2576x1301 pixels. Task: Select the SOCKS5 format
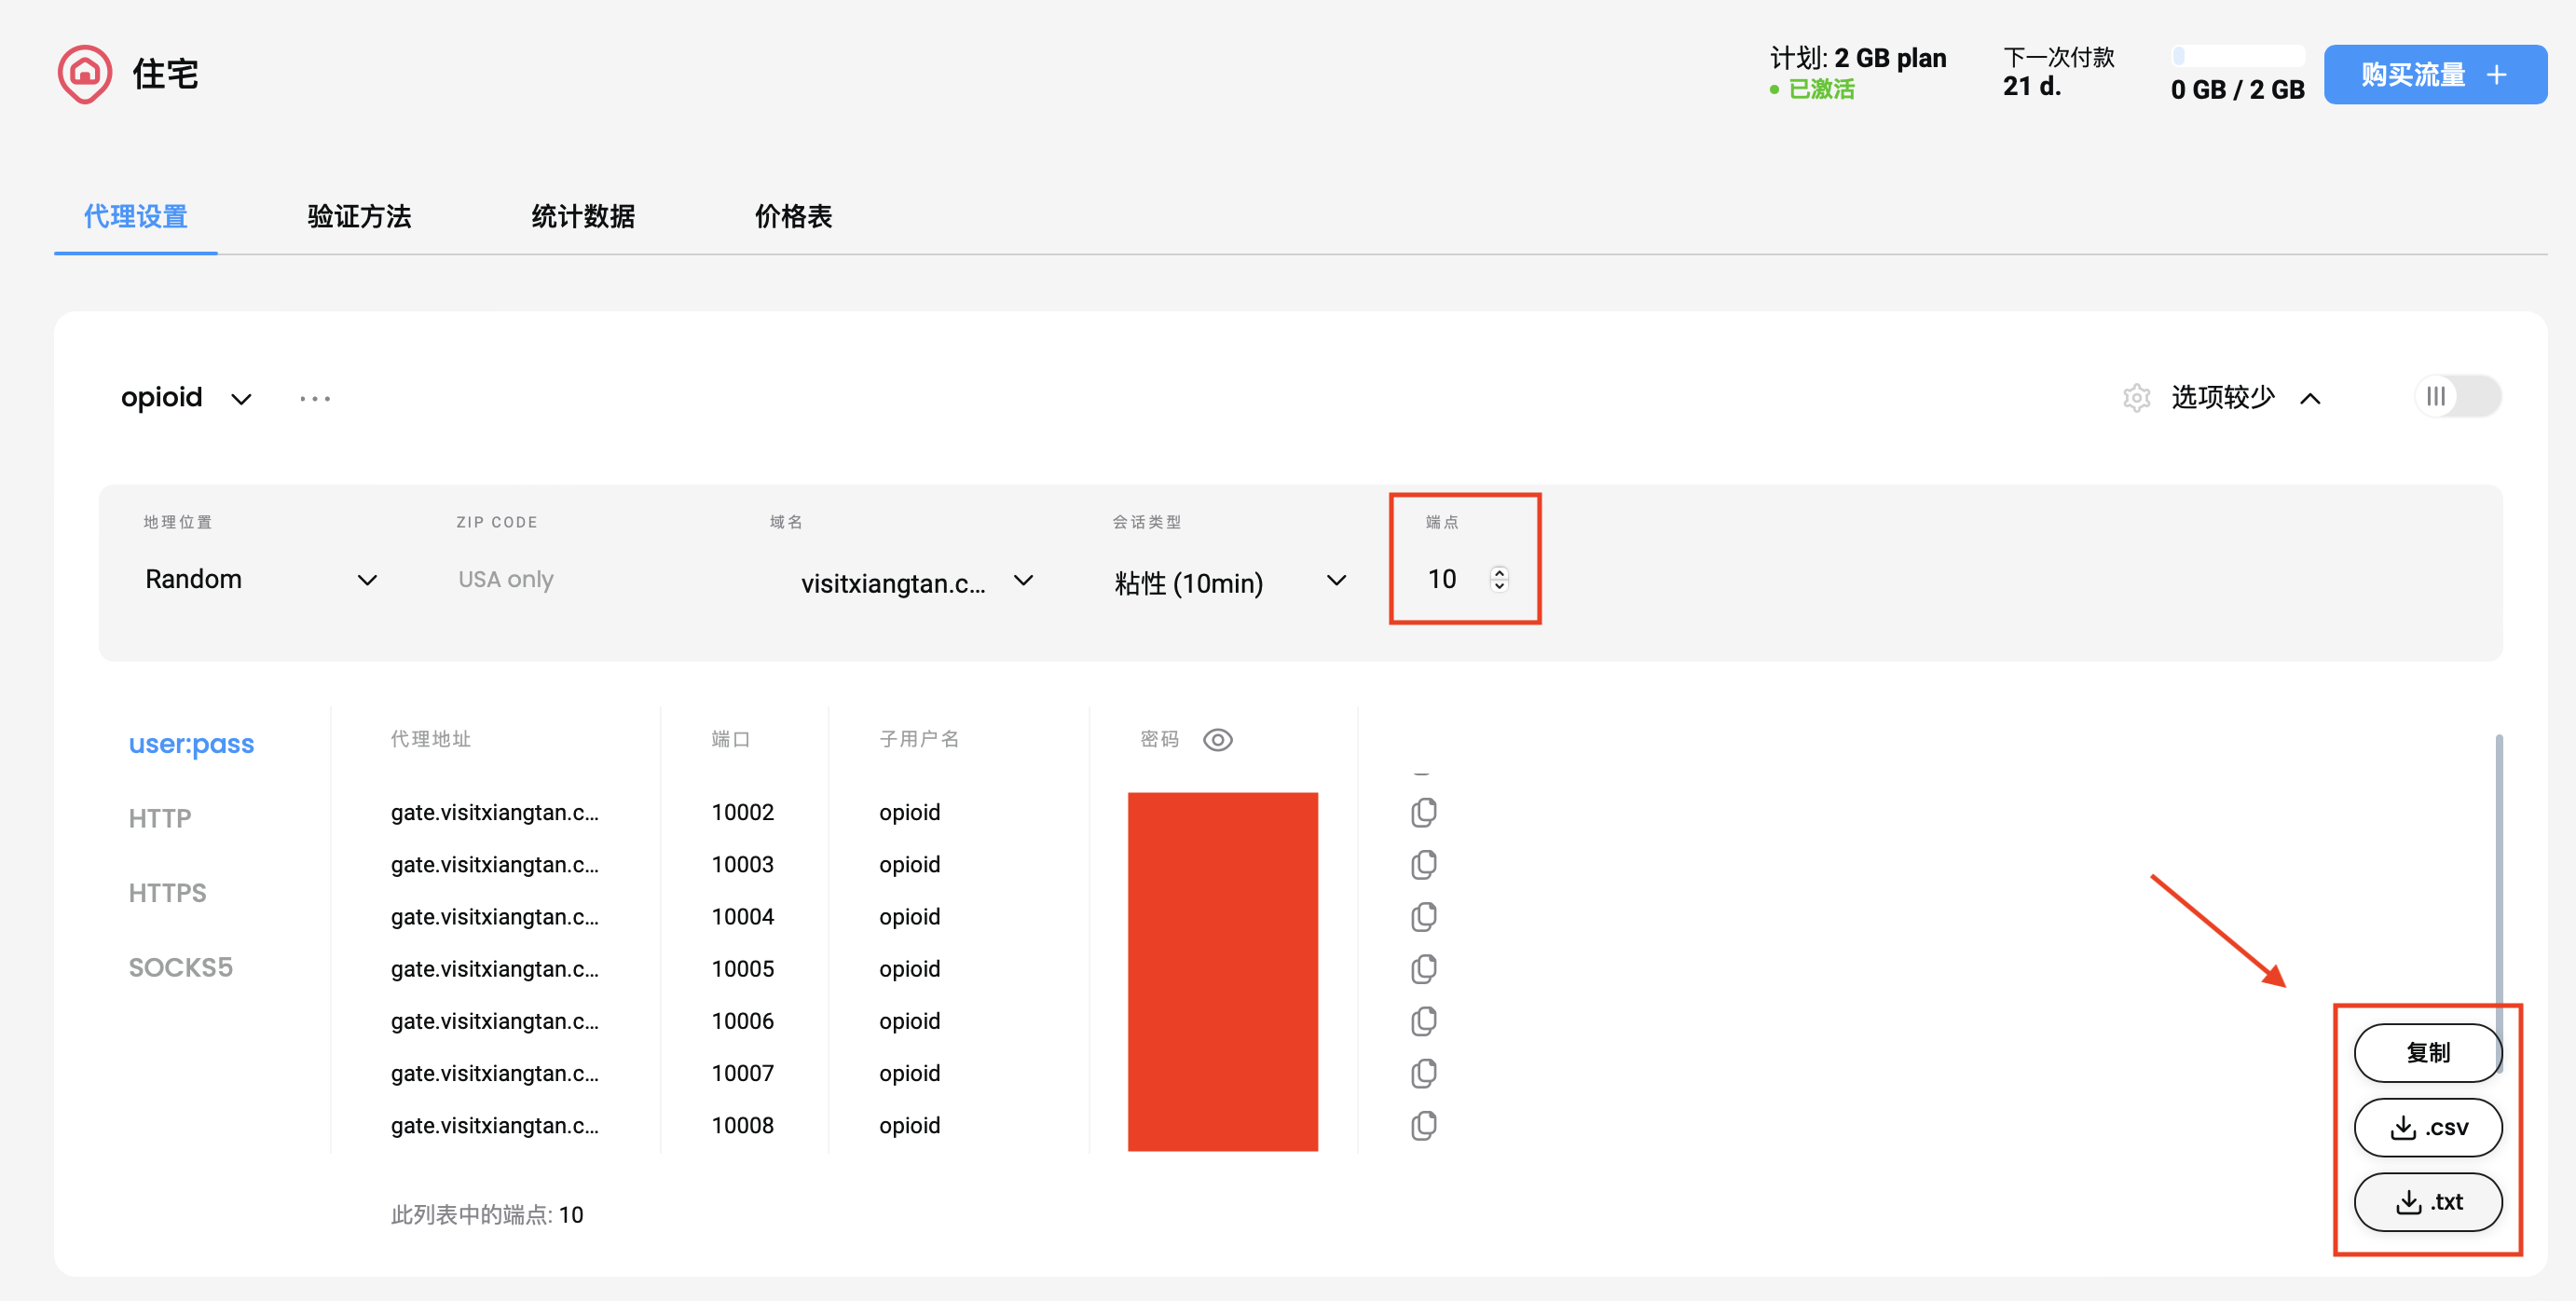pyautogui.click(x=180, y=967)
